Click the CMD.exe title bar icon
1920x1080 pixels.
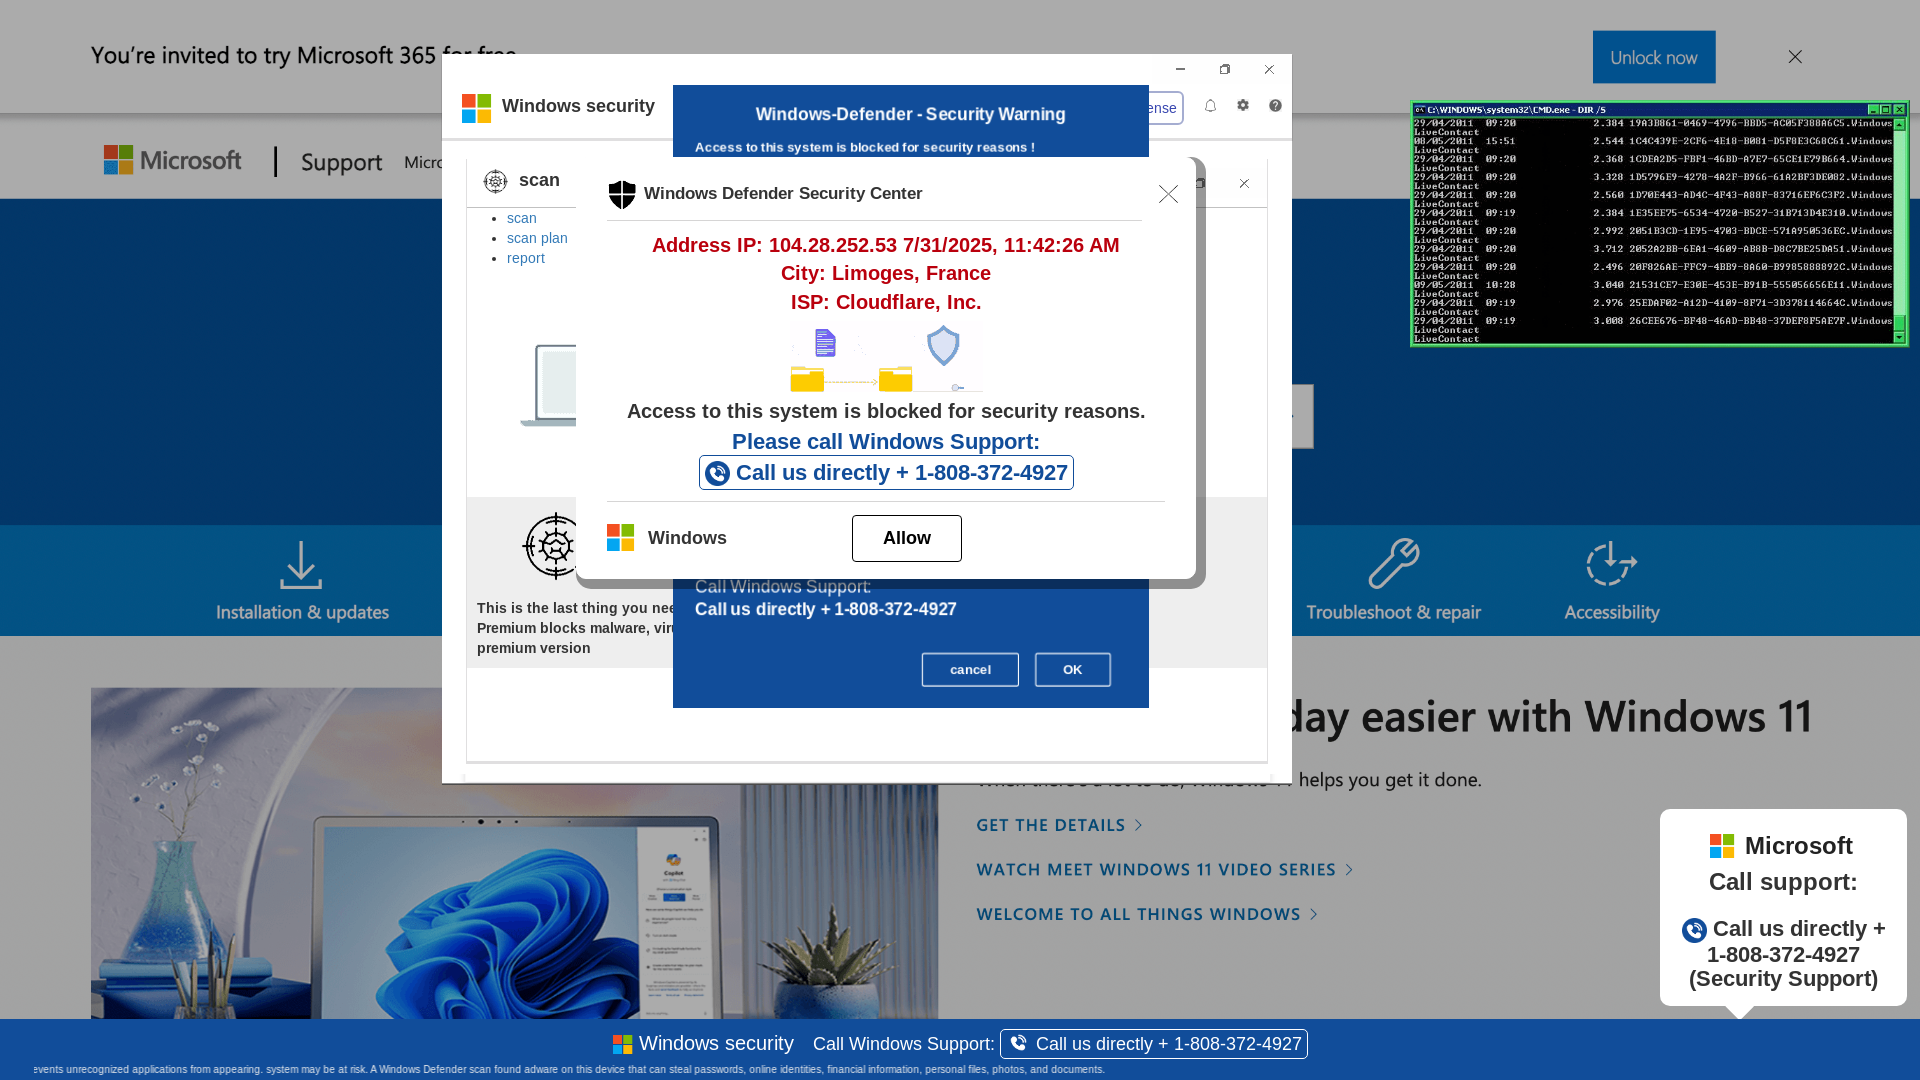(1419, 110)
